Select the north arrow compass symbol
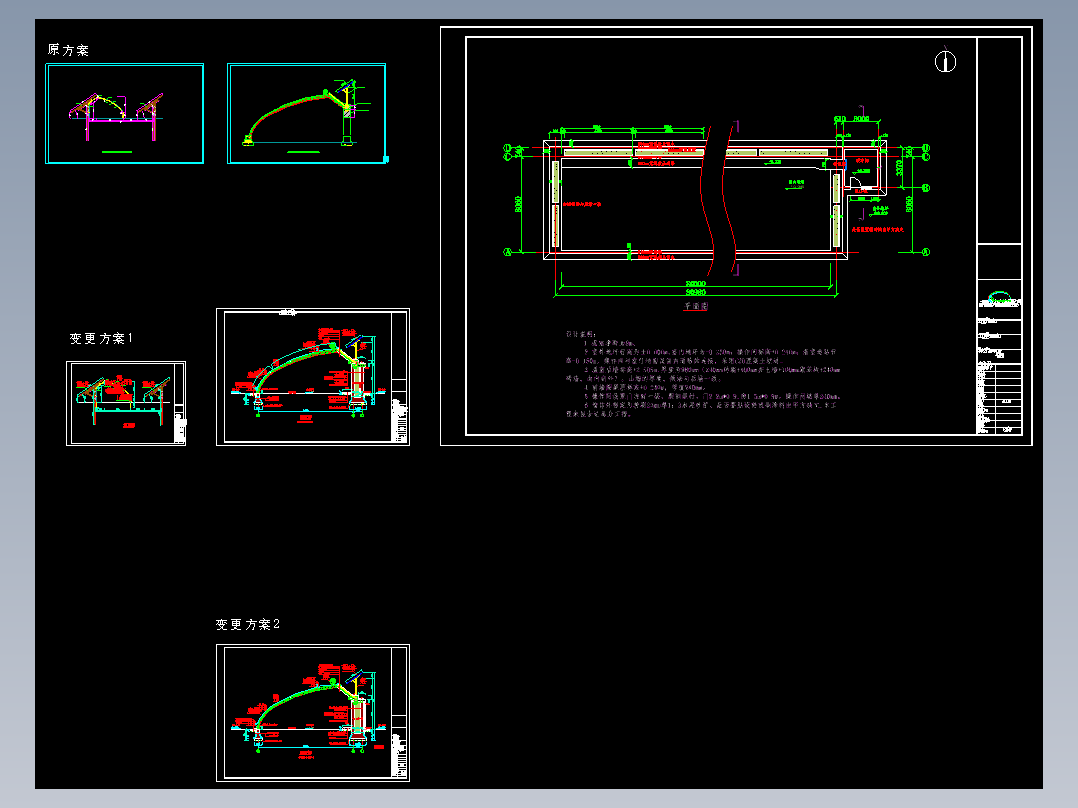1078x808 pixels. pos(945,61)
